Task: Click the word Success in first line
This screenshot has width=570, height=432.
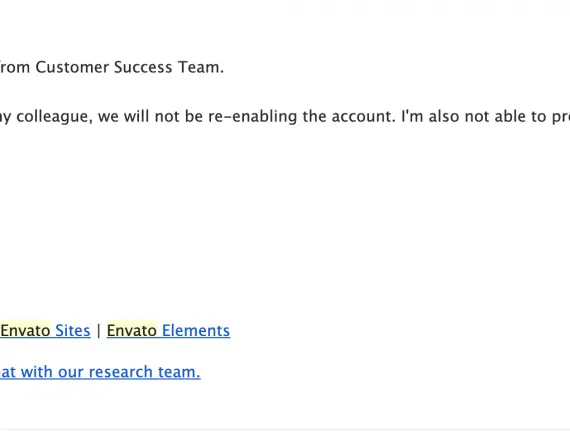Action: (x=143, y=67)
